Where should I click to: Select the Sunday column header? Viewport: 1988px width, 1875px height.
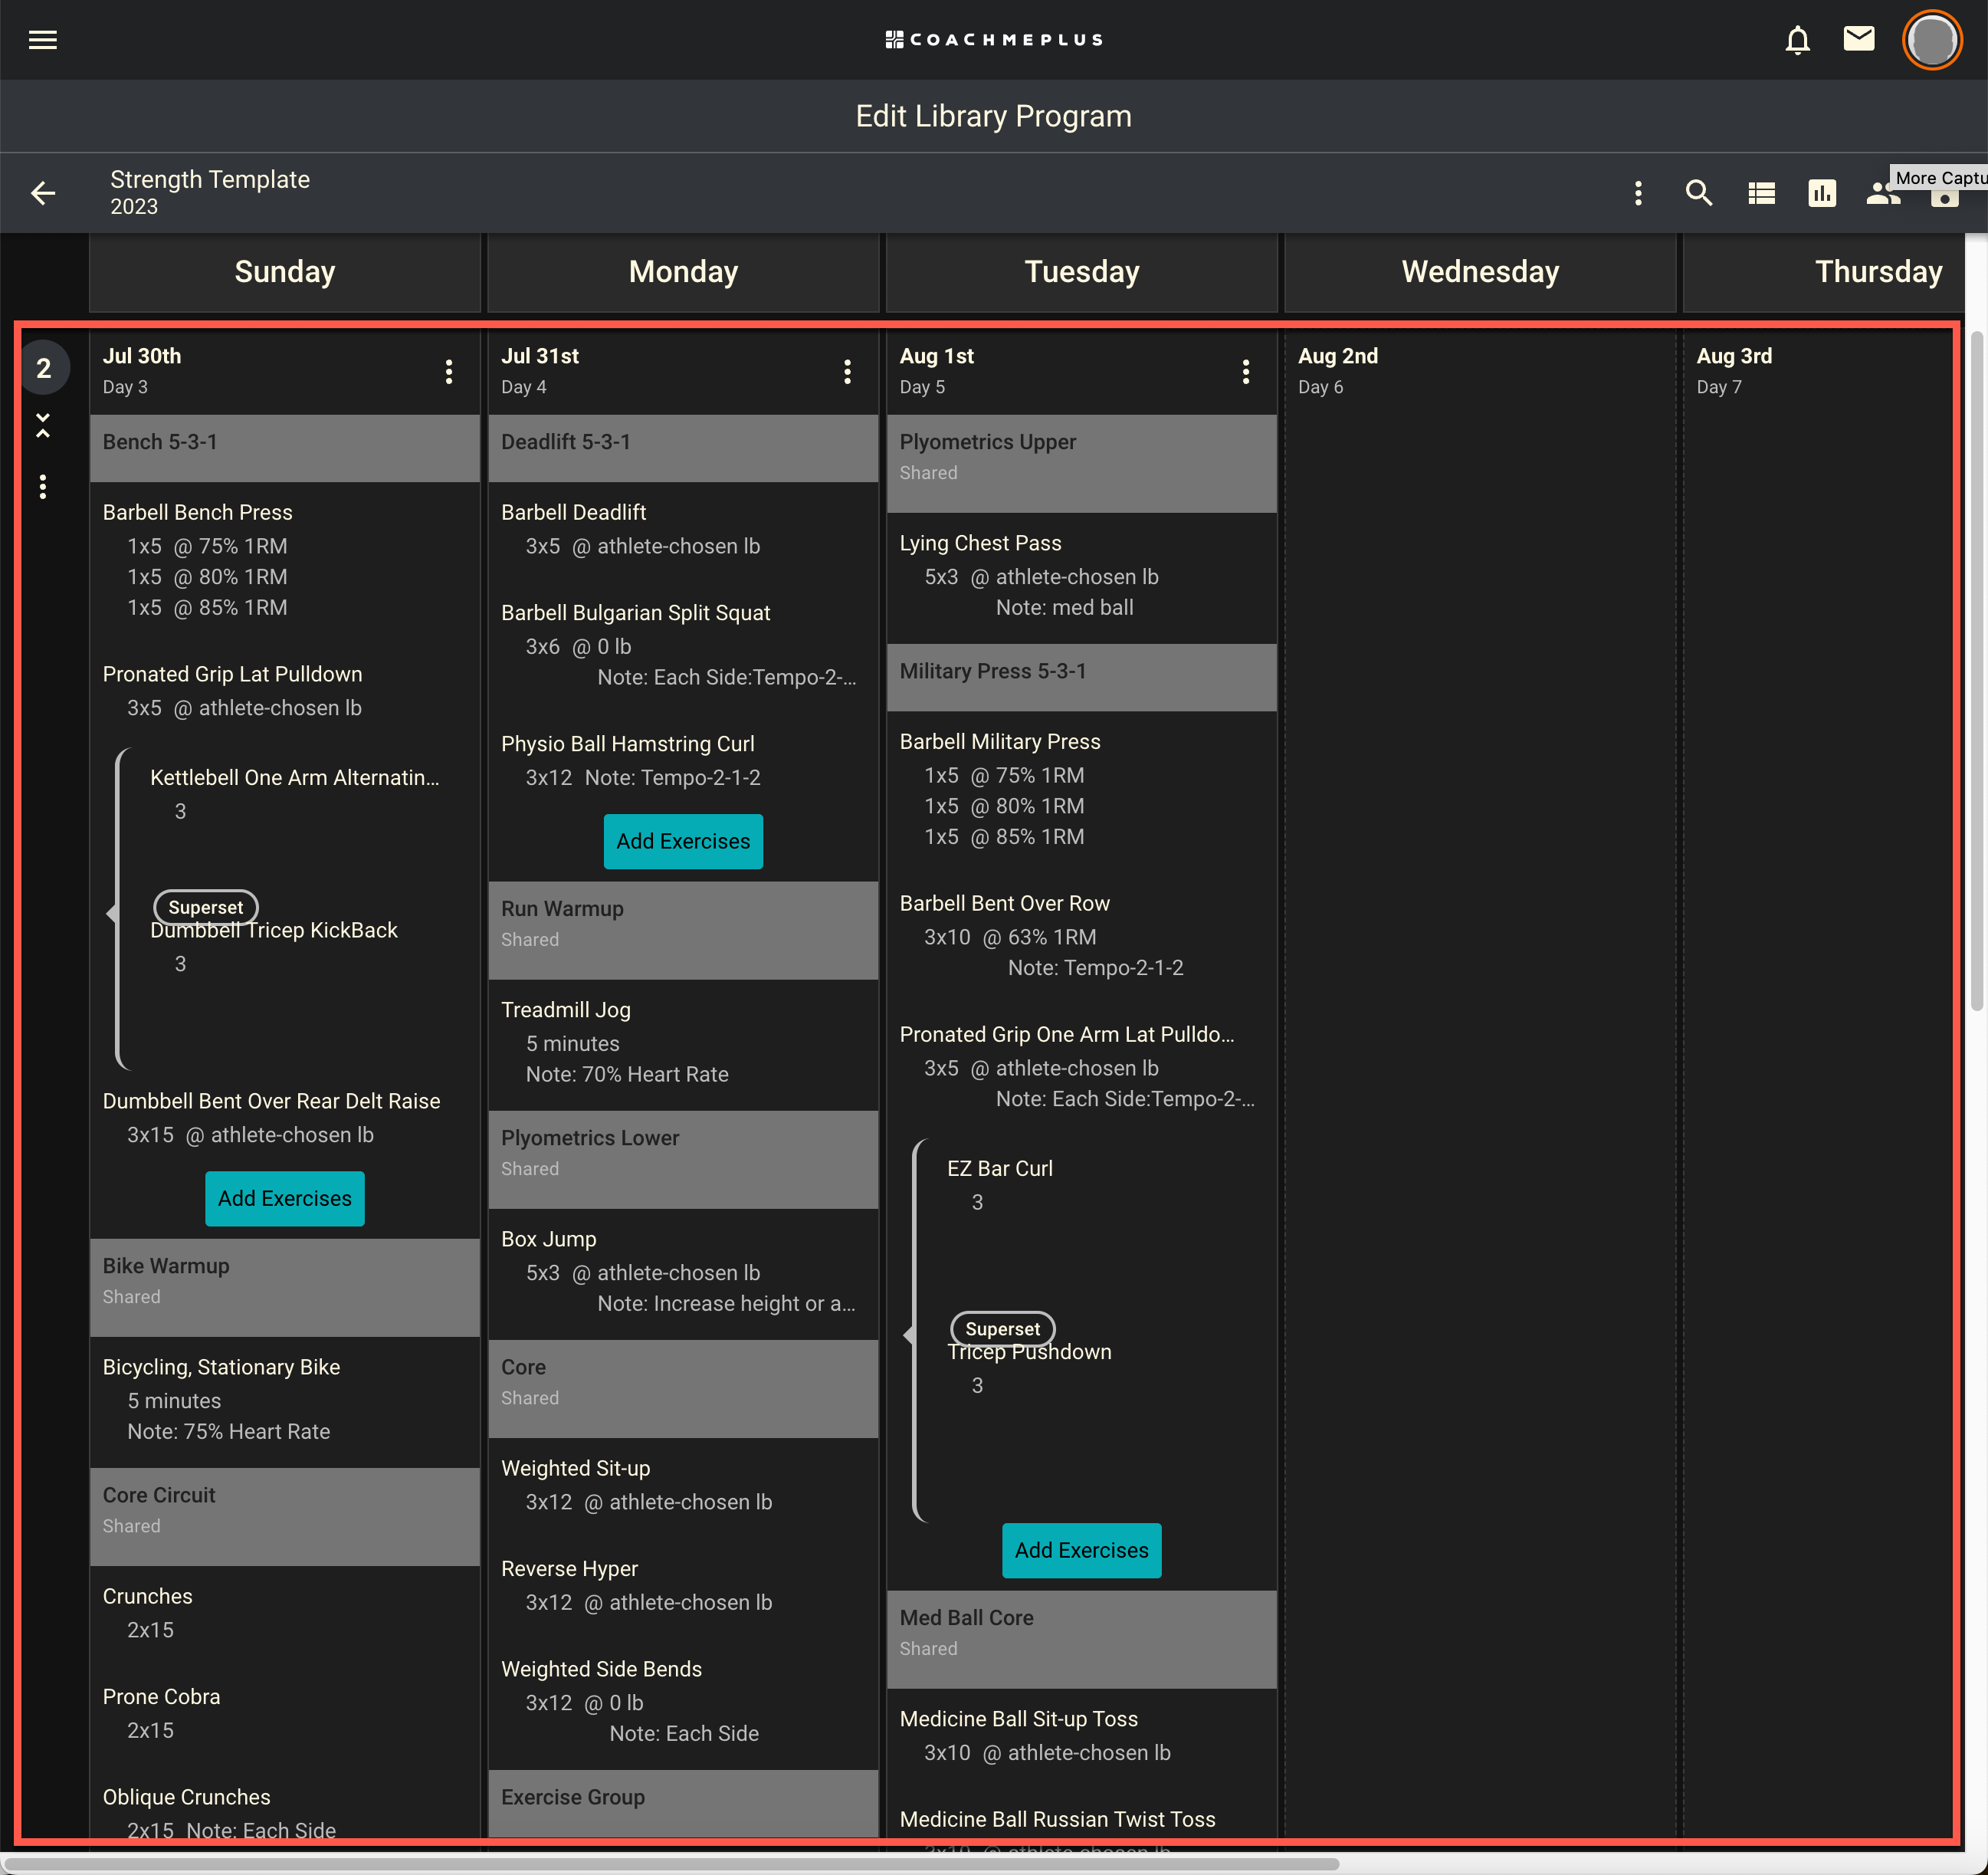point(285,272)
